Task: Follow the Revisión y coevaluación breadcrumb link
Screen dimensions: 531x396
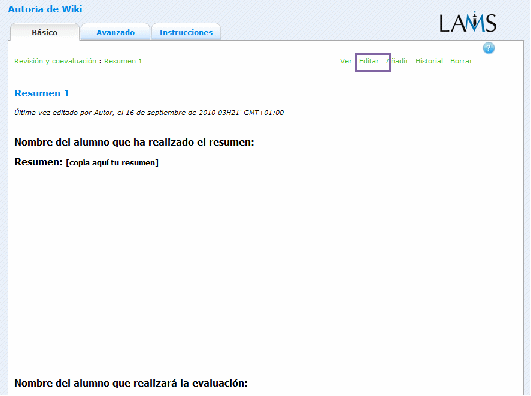Action: tap(56, 61)
